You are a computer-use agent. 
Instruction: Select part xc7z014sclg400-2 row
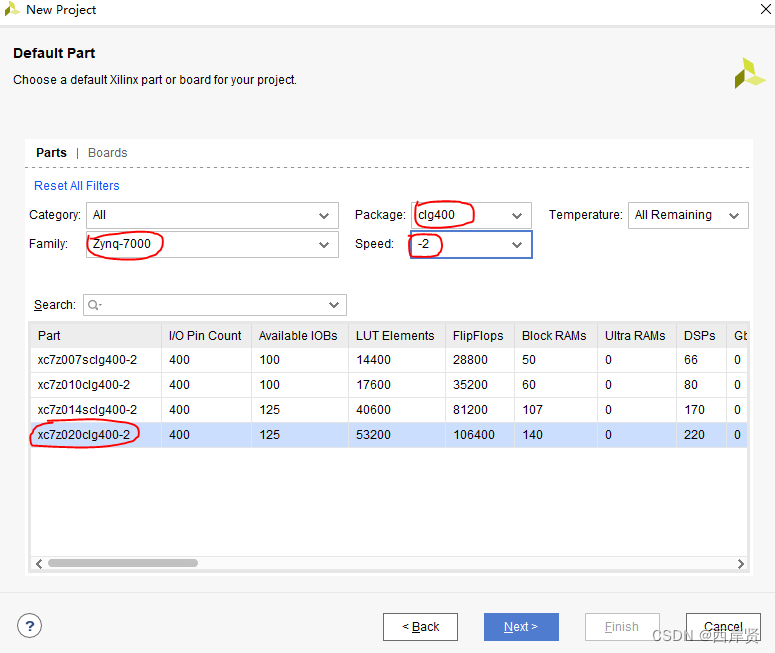(388, 410)
